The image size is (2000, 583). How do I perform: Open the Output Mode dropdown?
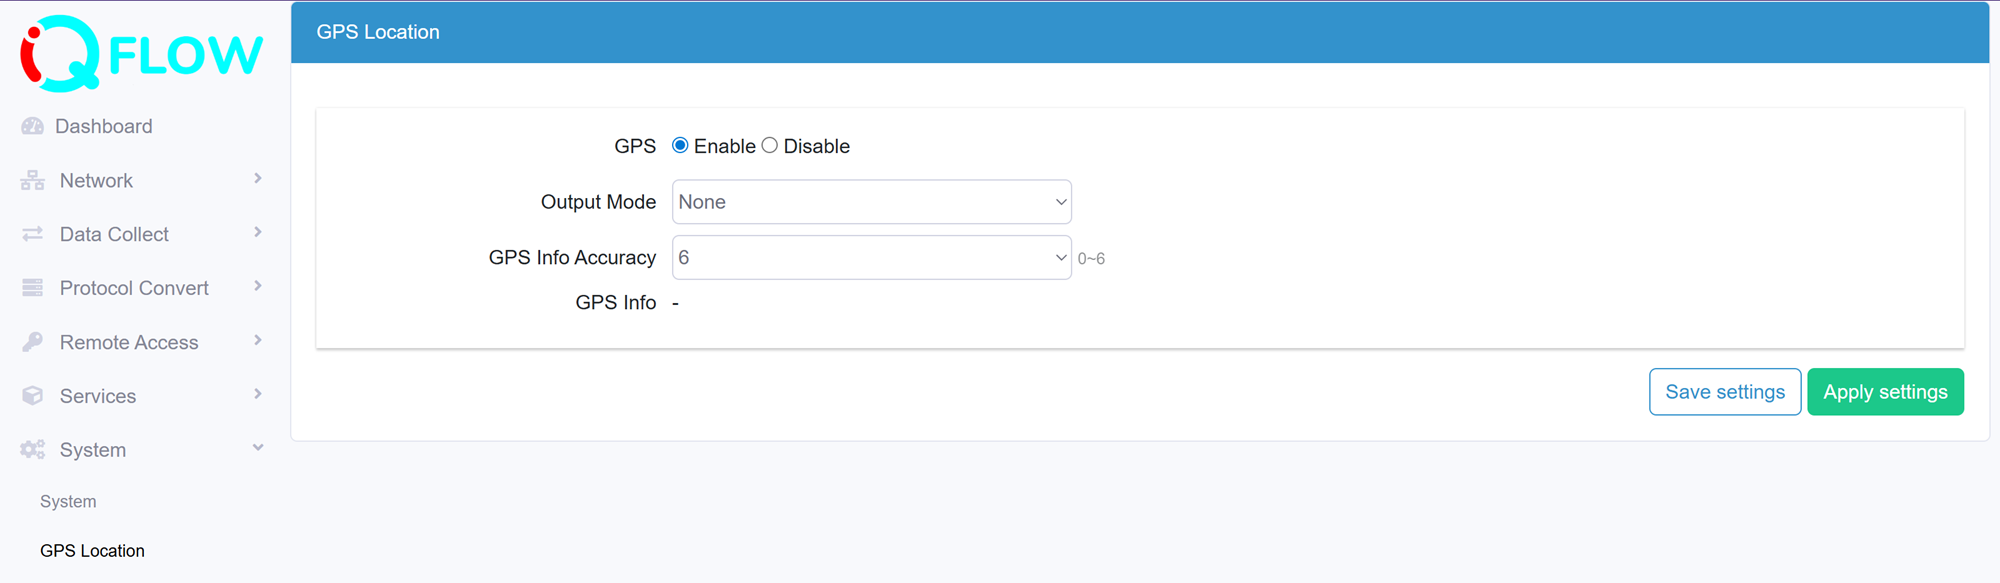coord(870,201)
